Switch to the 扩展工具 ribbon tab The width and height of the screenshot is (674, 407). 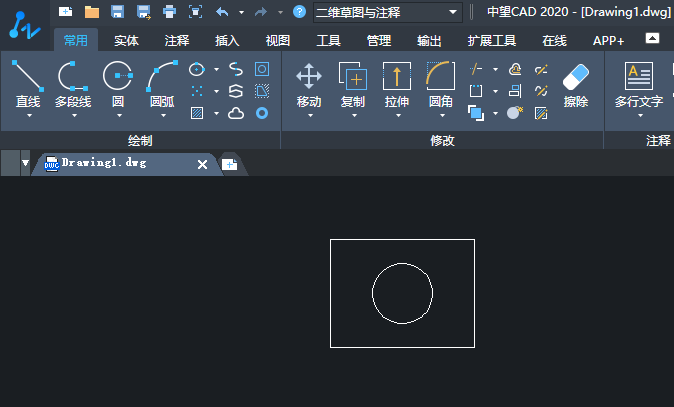pos(492,41)
